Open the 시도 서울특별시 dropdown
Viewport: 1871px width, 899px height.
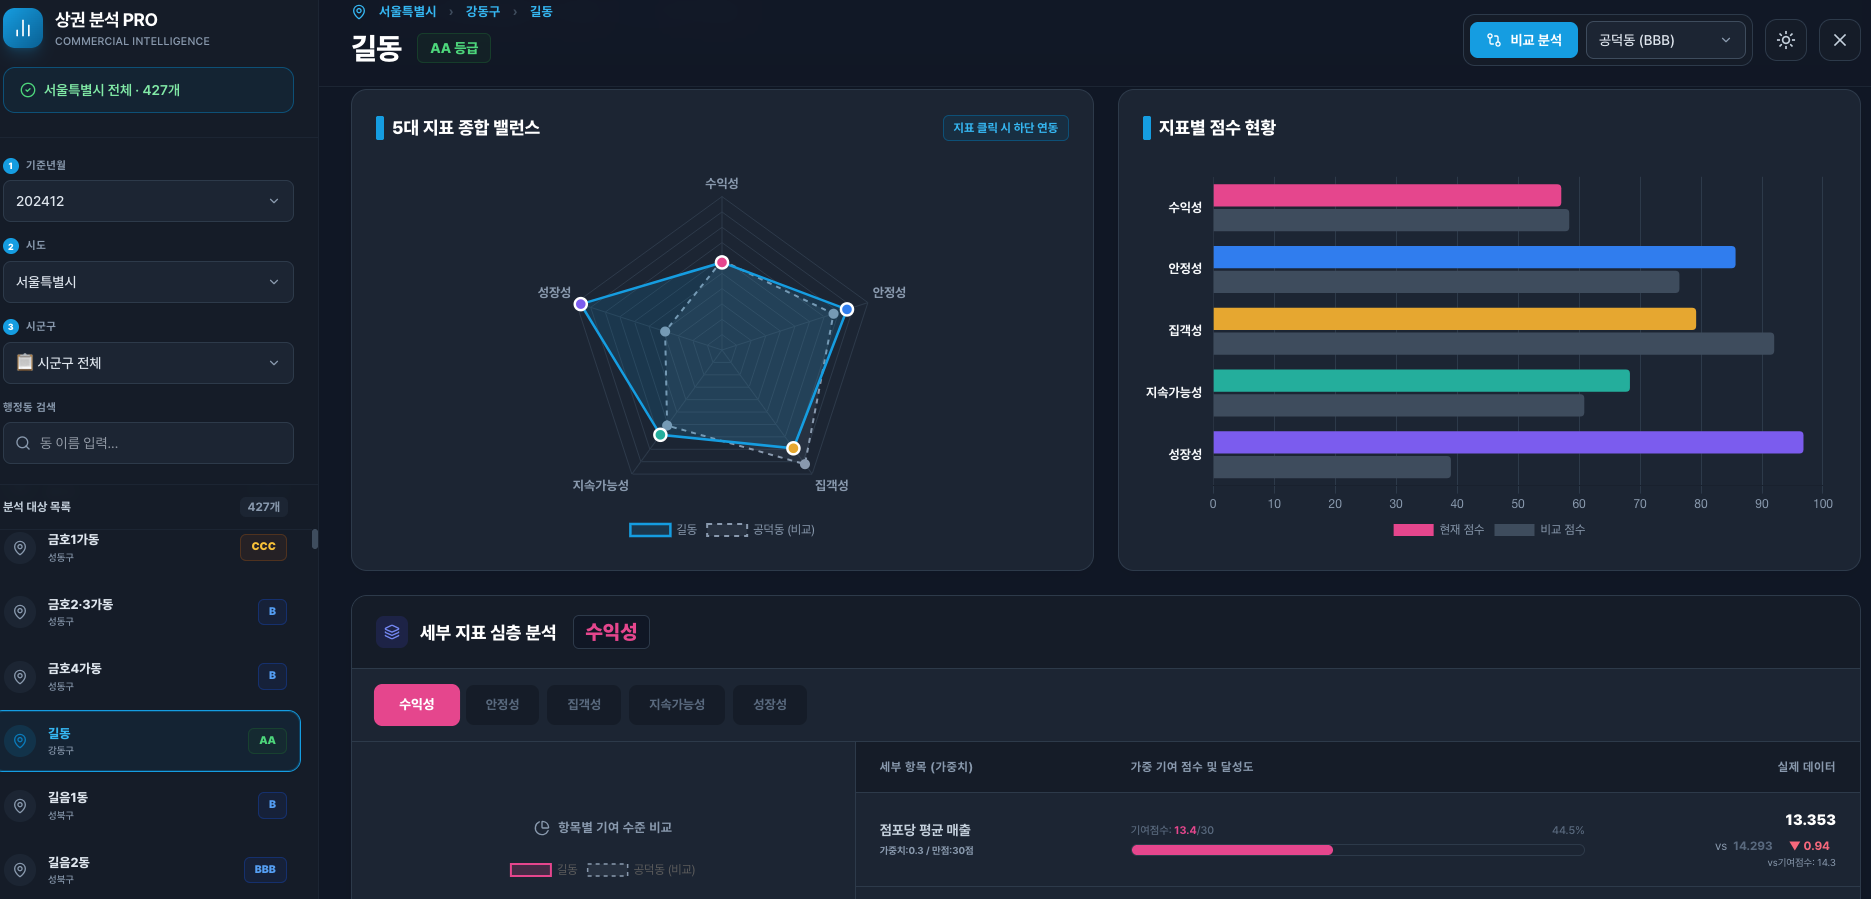pos(148,282)
